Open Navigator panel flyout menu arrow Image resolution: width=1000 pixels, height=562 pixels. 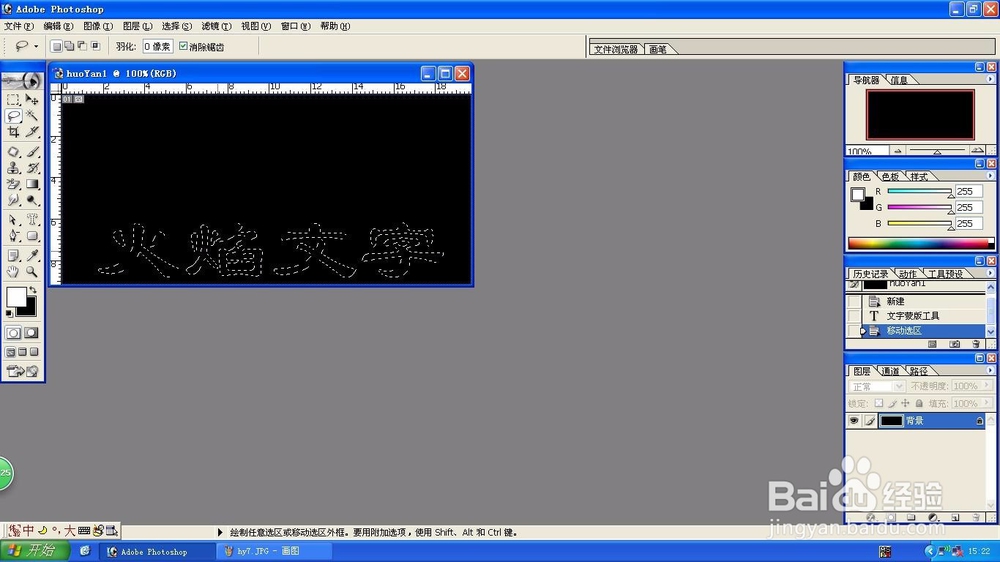point(990,79)
